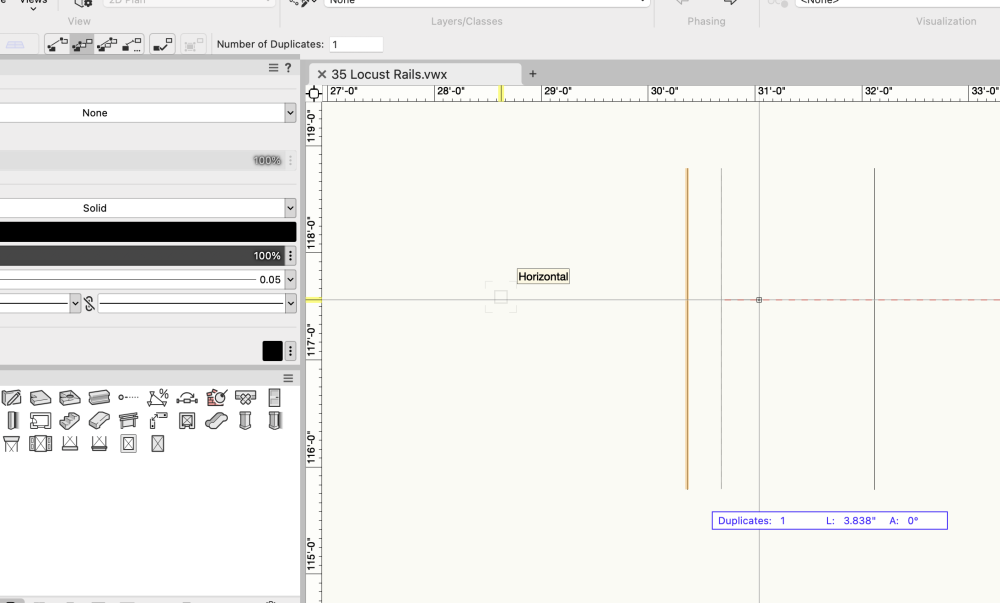Toggle the object retention checkmark mode
The height and width of the screenshot is (603, 1000).
(162, 44)
